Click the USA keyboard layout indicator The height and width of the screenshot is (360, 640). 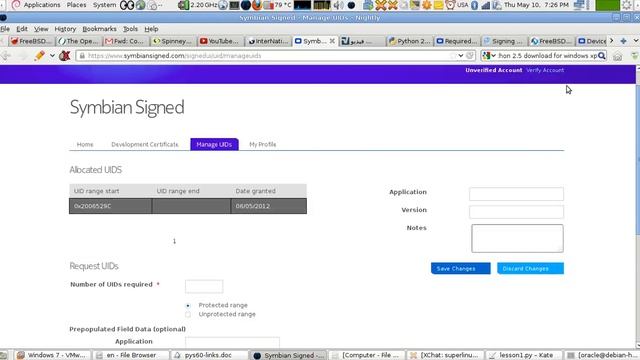[x=462, y=5]
